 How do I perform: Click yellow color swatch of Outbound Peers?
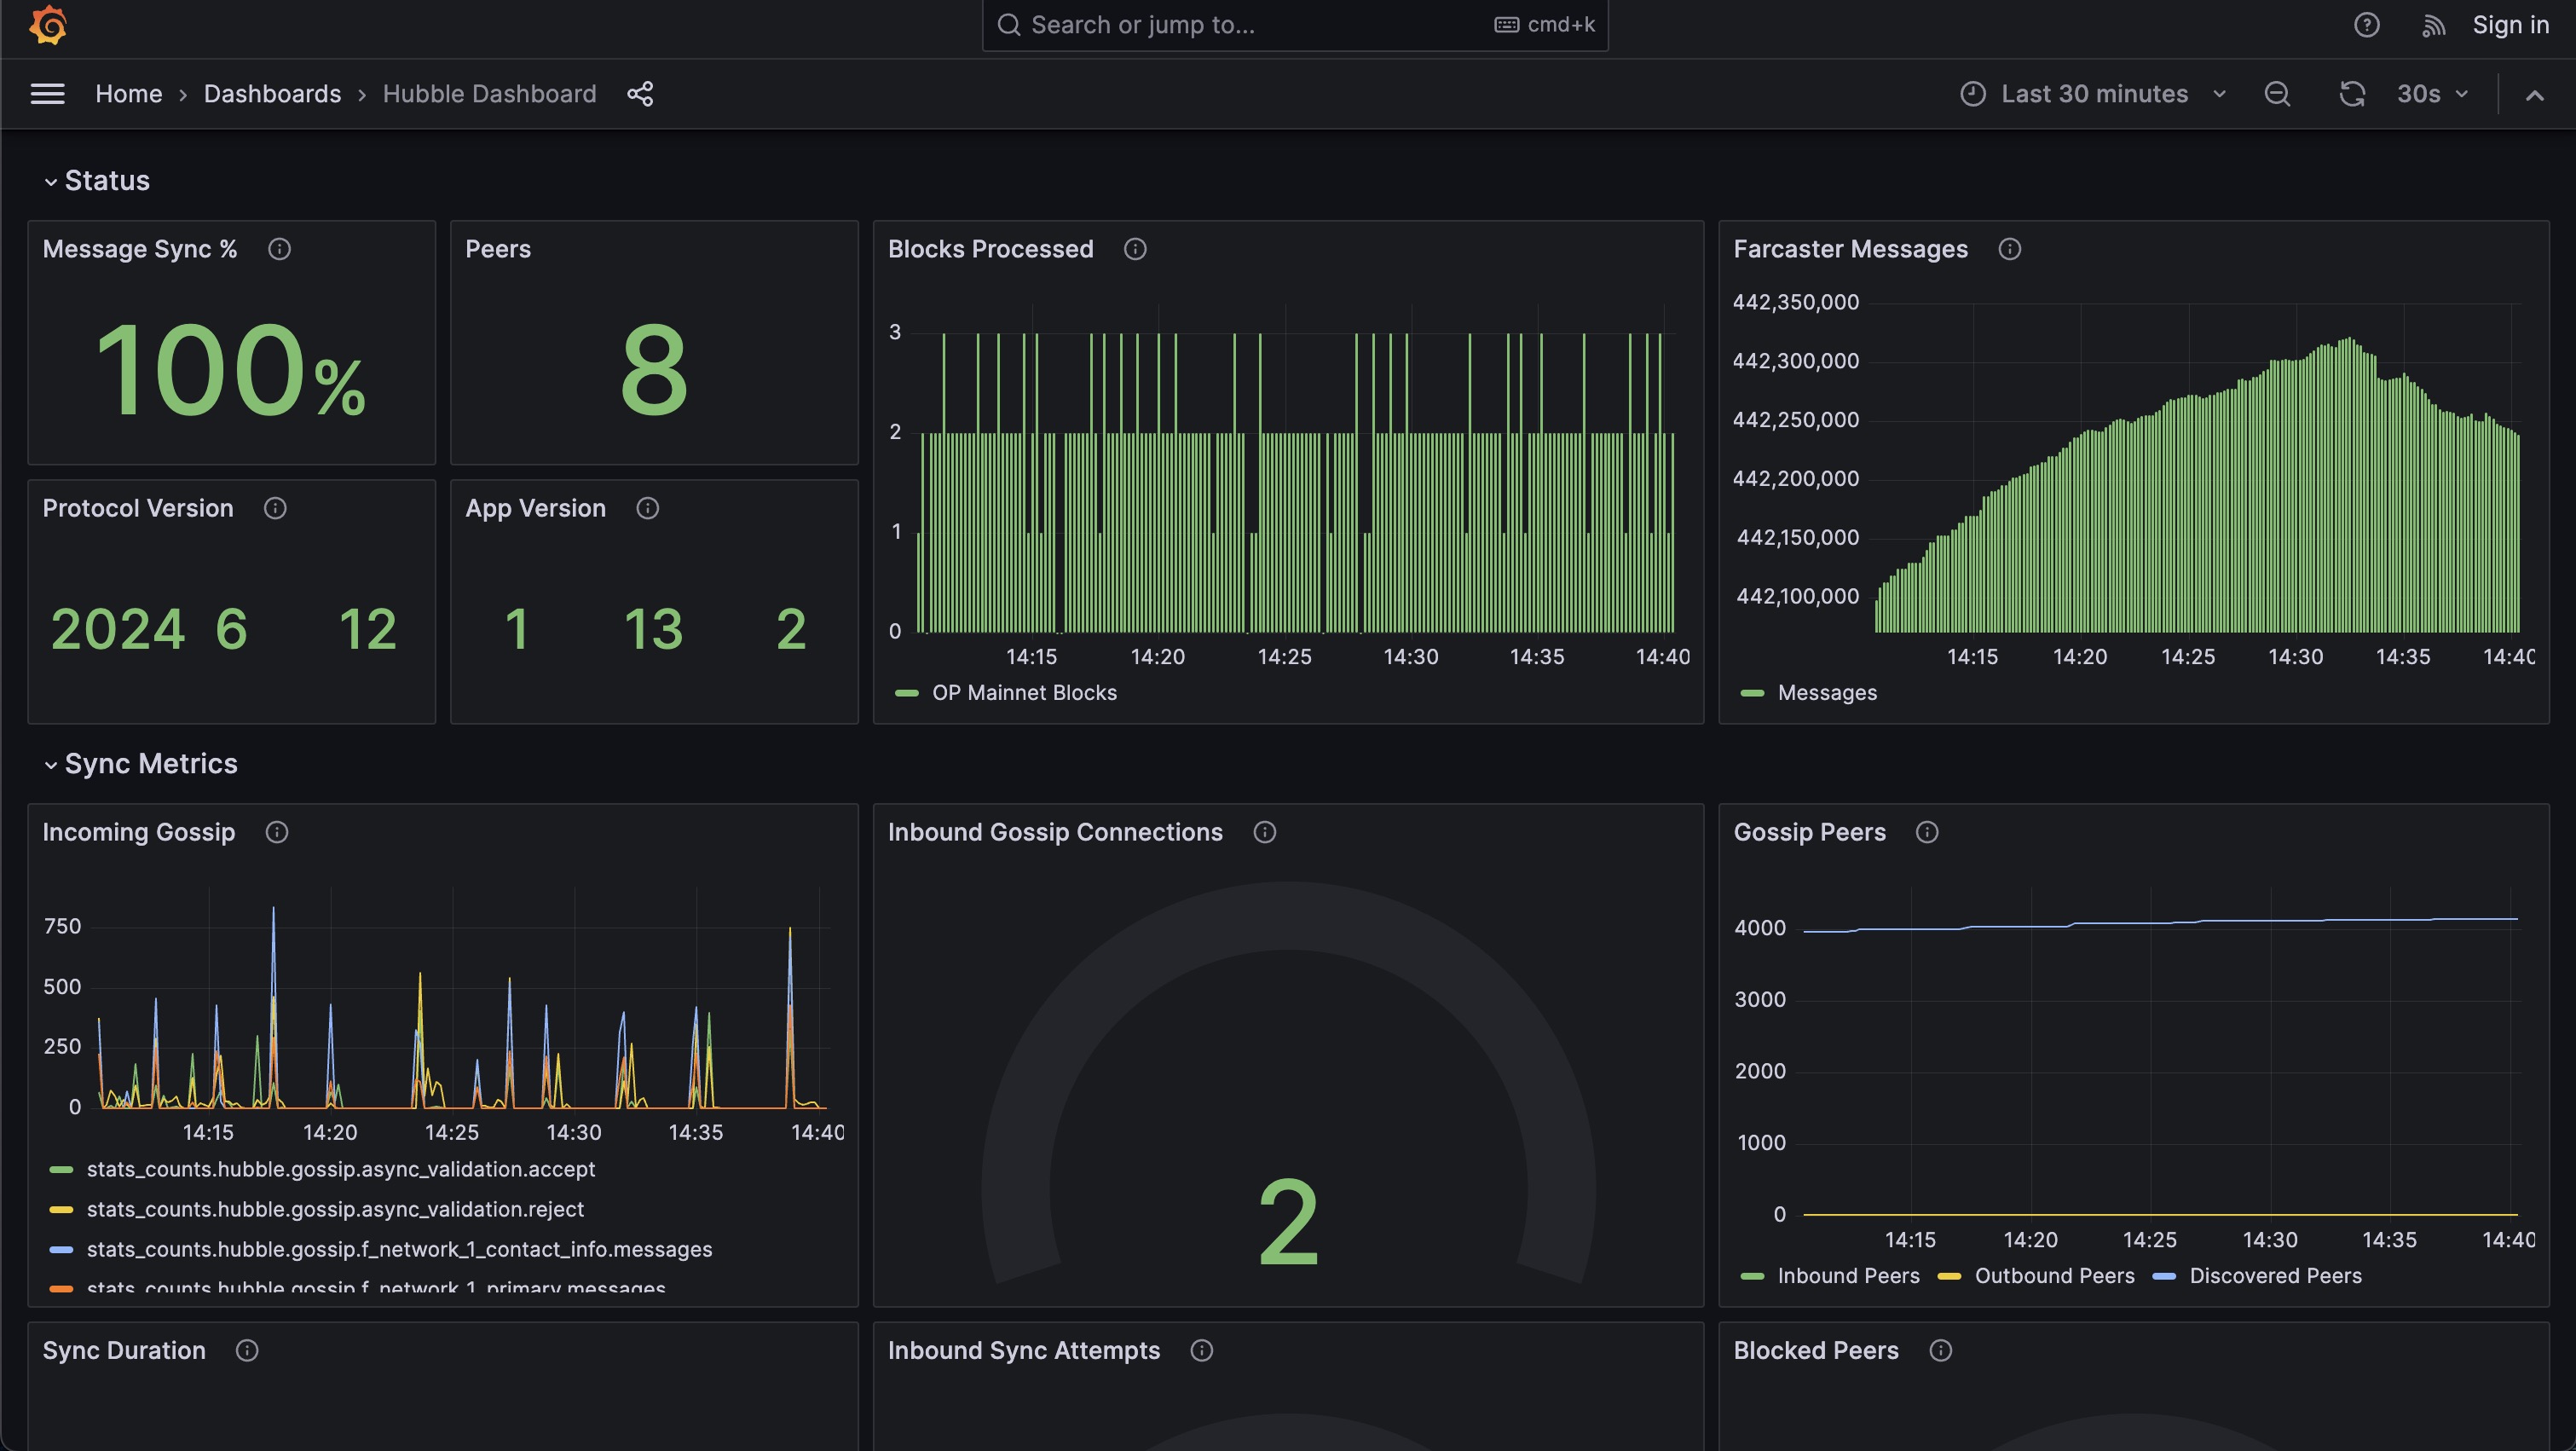coord(1949,1276)
